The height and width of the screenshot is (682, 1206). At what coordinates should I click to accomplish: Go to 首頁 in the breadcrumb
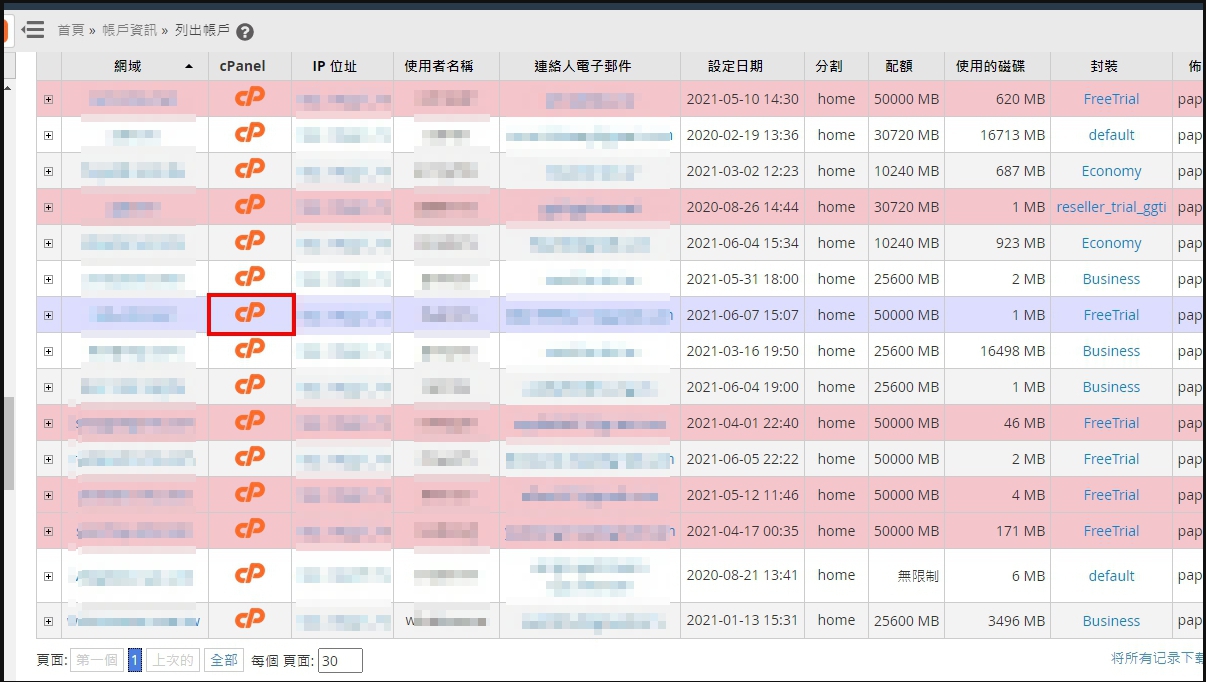point(70,30)
